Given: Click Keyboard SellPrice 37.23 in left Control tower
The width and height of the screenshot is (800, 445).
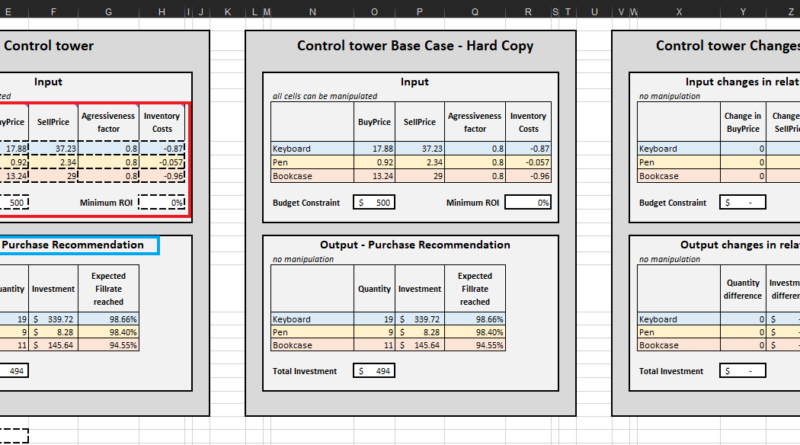Looking at the screenshot, I should pos(53,149).
